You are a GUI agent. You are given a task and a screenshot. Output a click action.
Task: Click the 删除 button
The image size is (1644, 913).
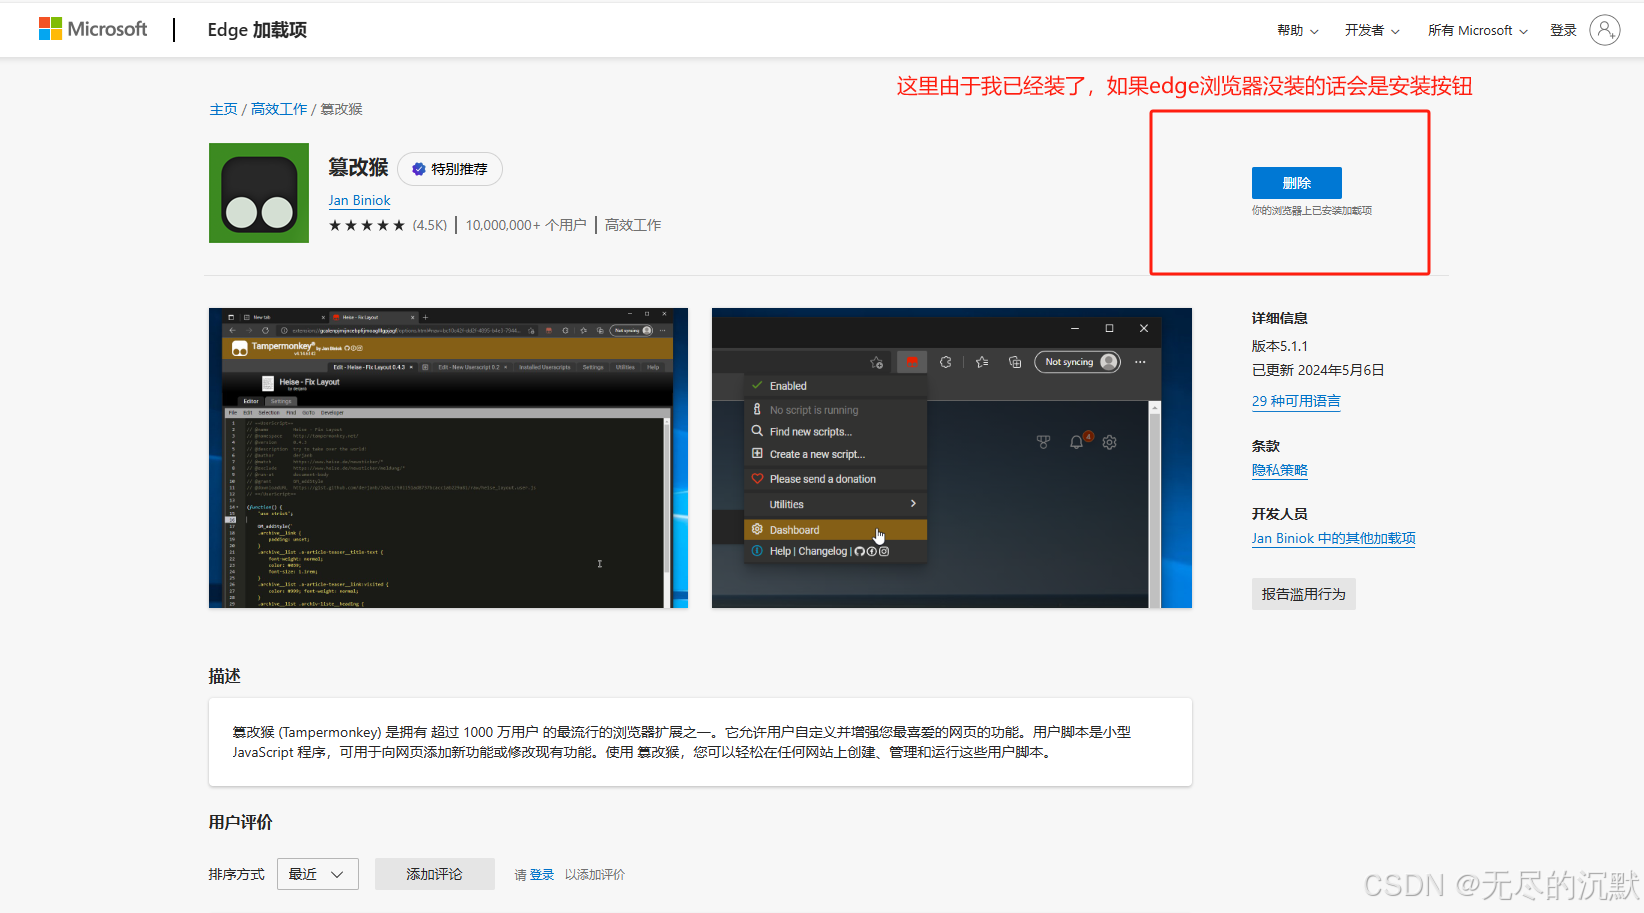(1296, 183)
